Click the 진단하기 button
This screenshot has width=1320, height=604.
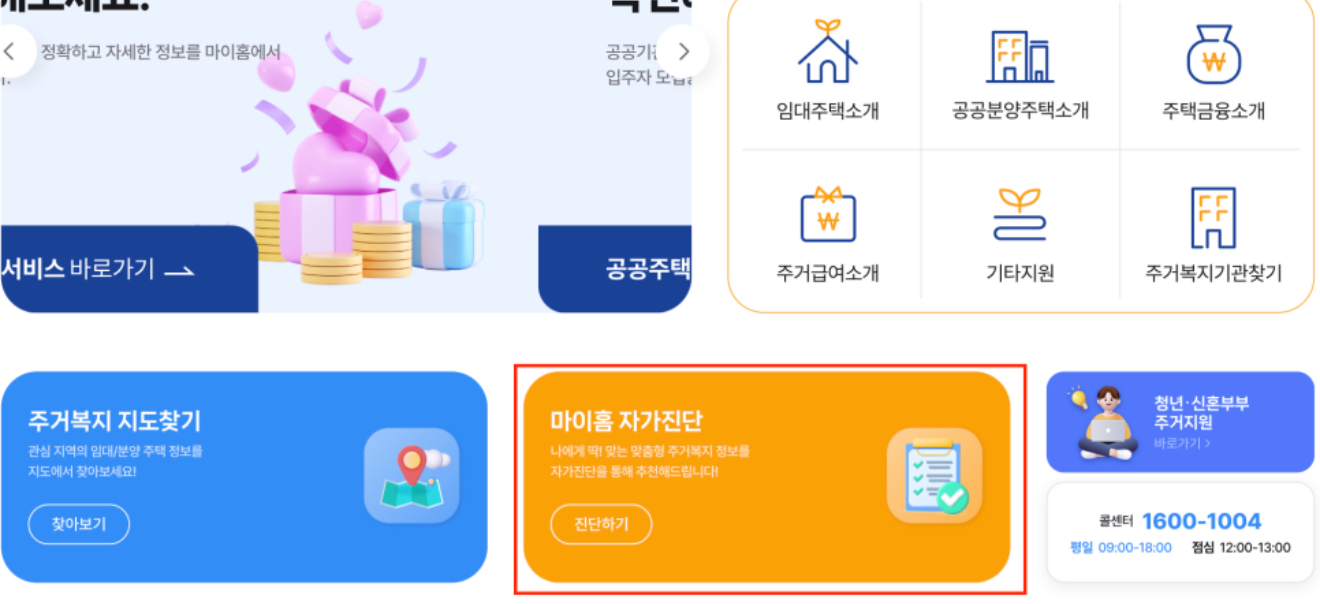601,524
